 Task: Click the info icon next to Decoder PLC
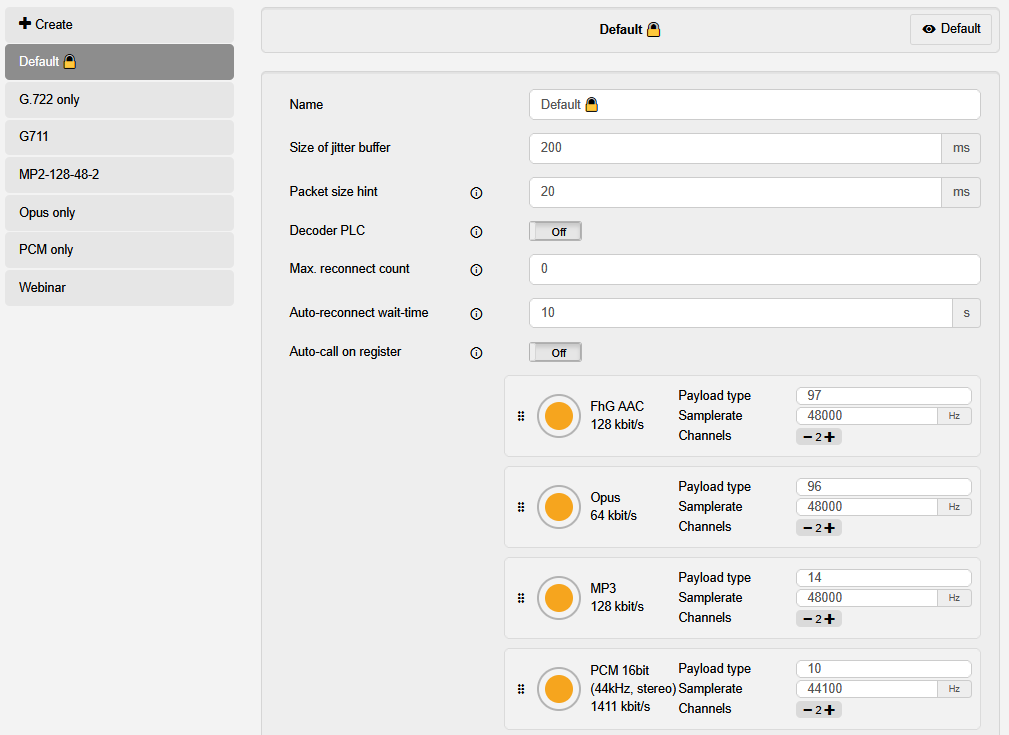pos(476,232)
